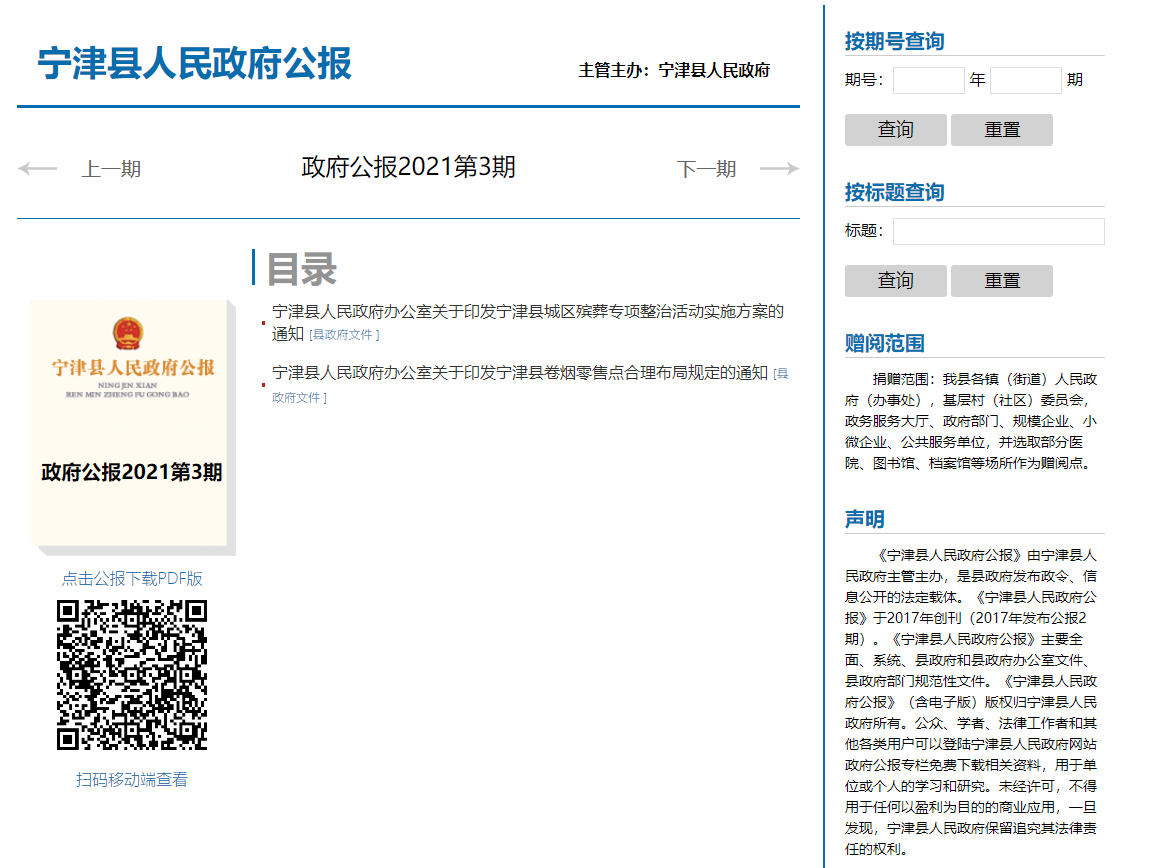Click the left arrow for previous issue
Image resolution: width=1149 pixels, height=868 pixels.
pyautogui.click(x=38, y=169)
